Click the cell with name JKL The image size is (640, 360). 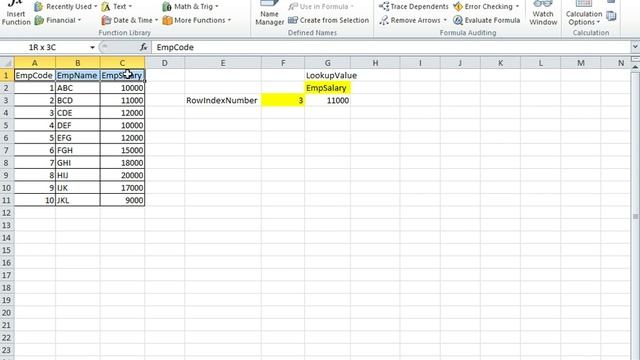coord(78,200)
